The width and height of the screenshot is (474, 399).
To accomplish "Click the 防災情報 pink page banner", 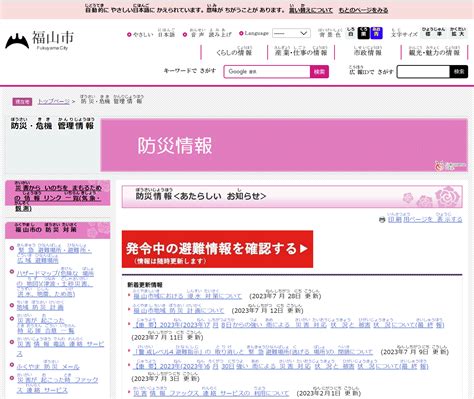I will coord(284,145).
